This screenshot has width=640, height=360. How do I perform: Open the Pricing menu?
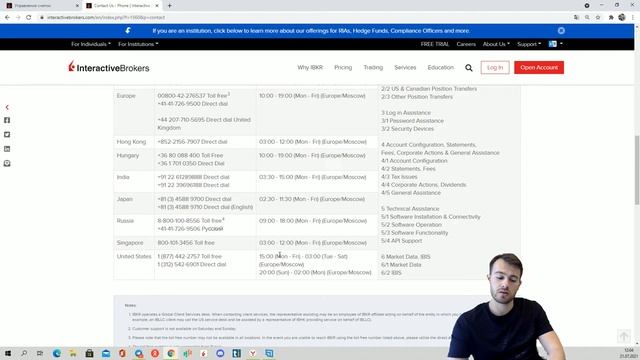tap(343, 67)
